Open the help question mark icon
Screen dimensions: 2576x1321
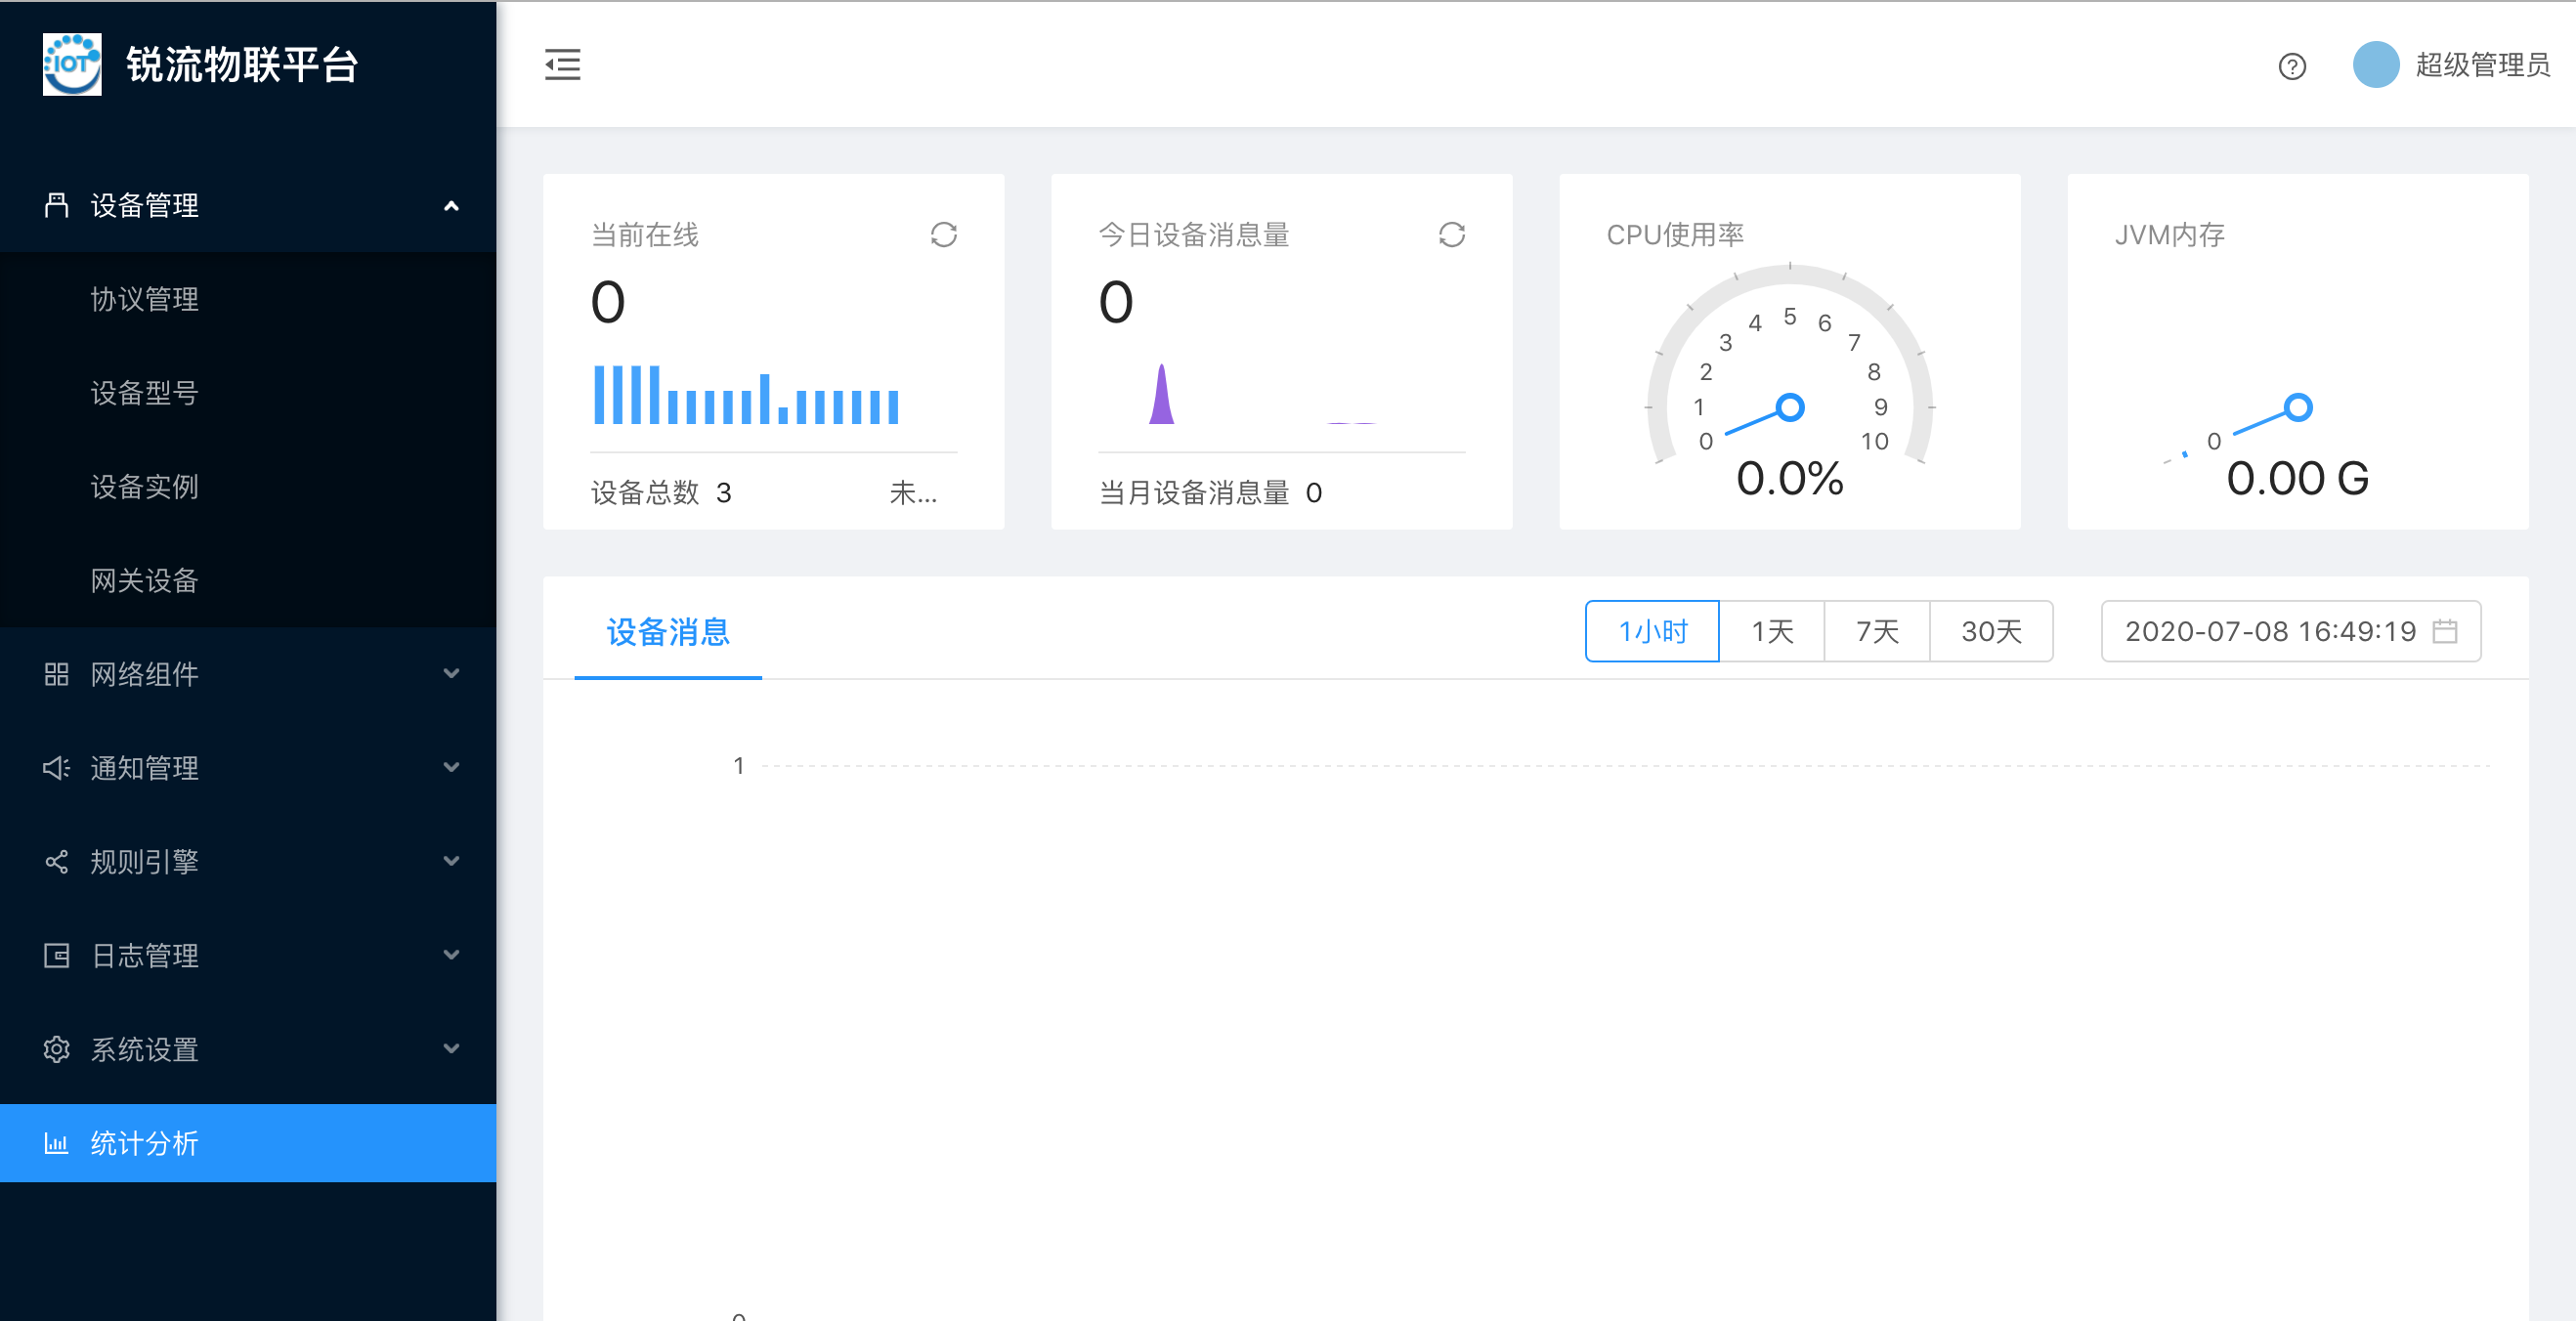(x=2291, y=66)
